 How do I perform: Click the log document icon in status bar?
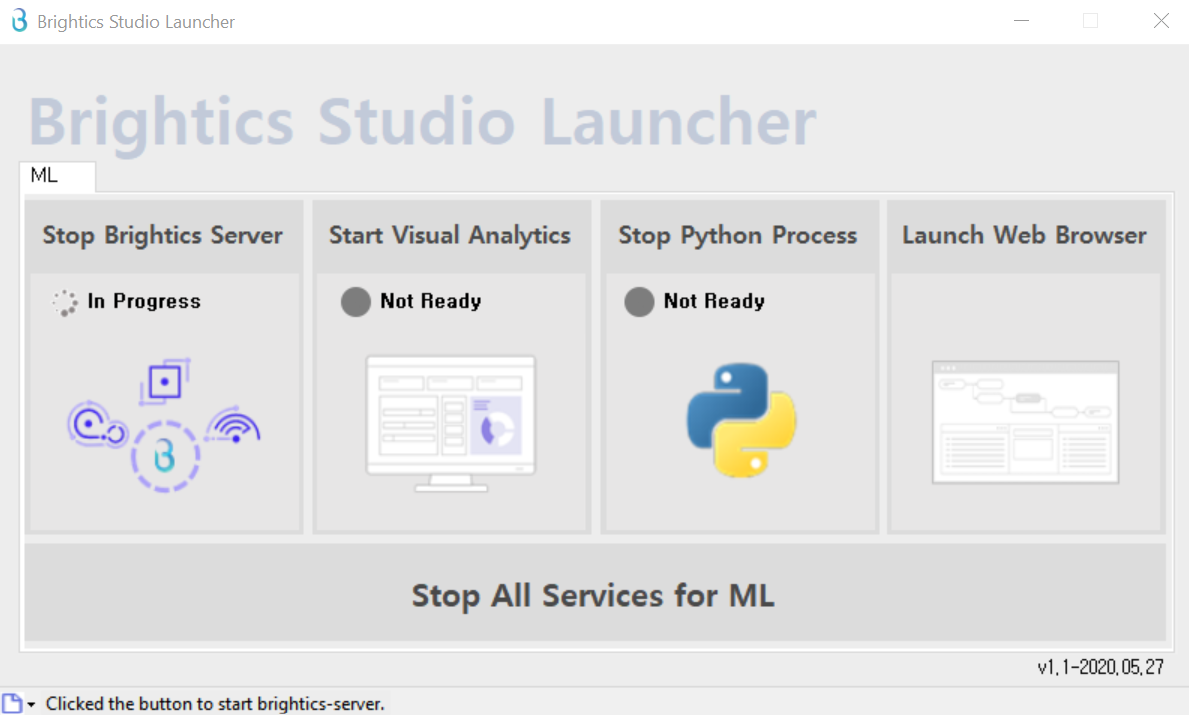[12, 703]
